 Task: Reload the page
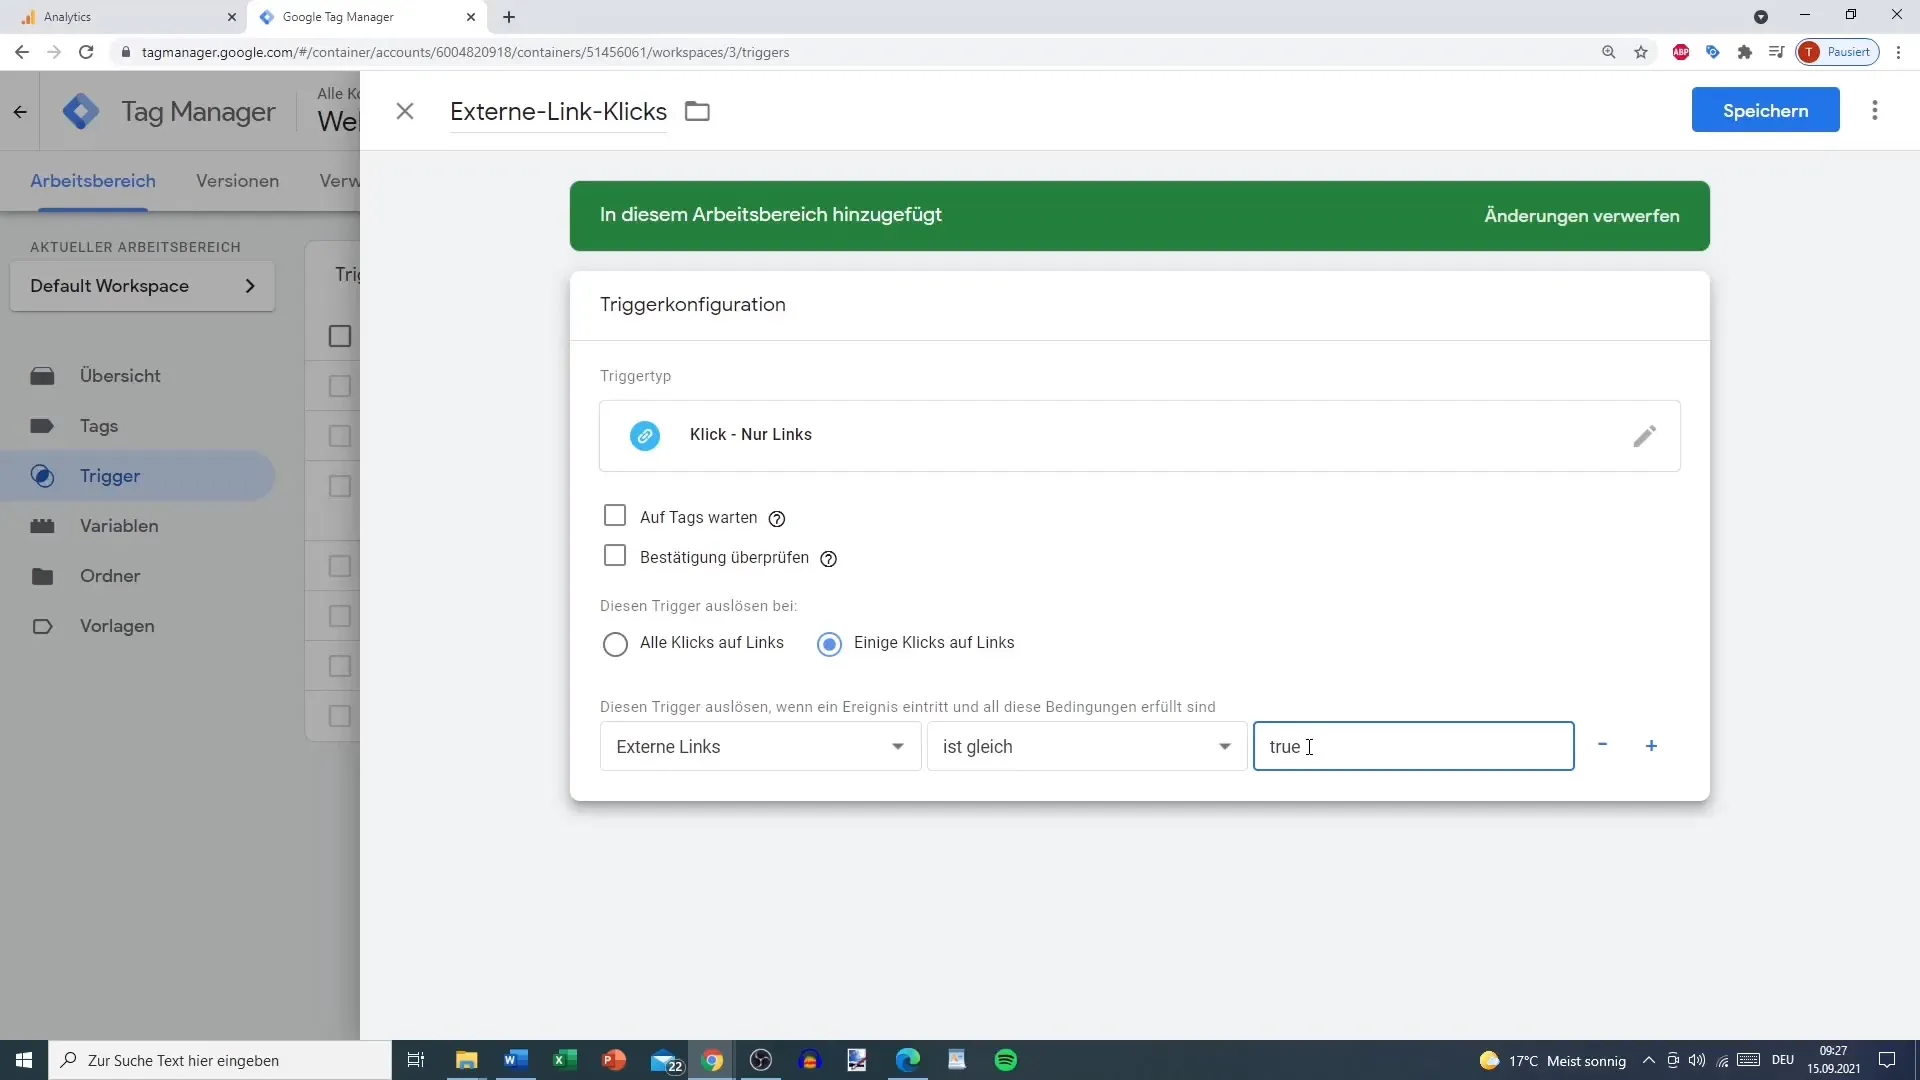[86, 52]
